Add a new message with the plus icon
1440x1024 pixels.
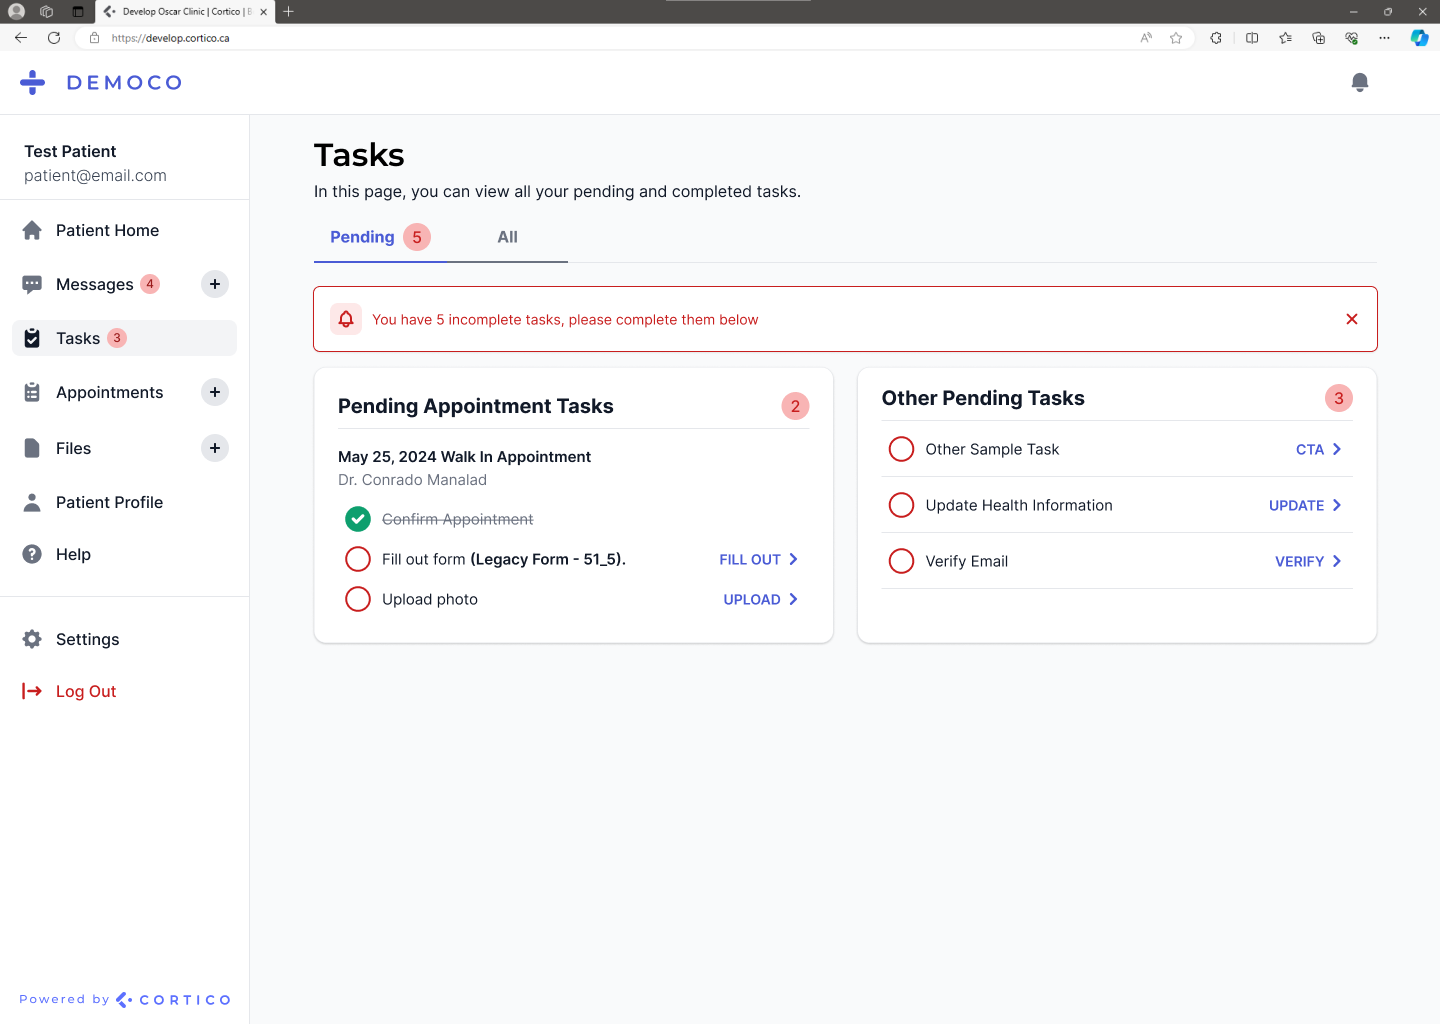coord(215,284)
